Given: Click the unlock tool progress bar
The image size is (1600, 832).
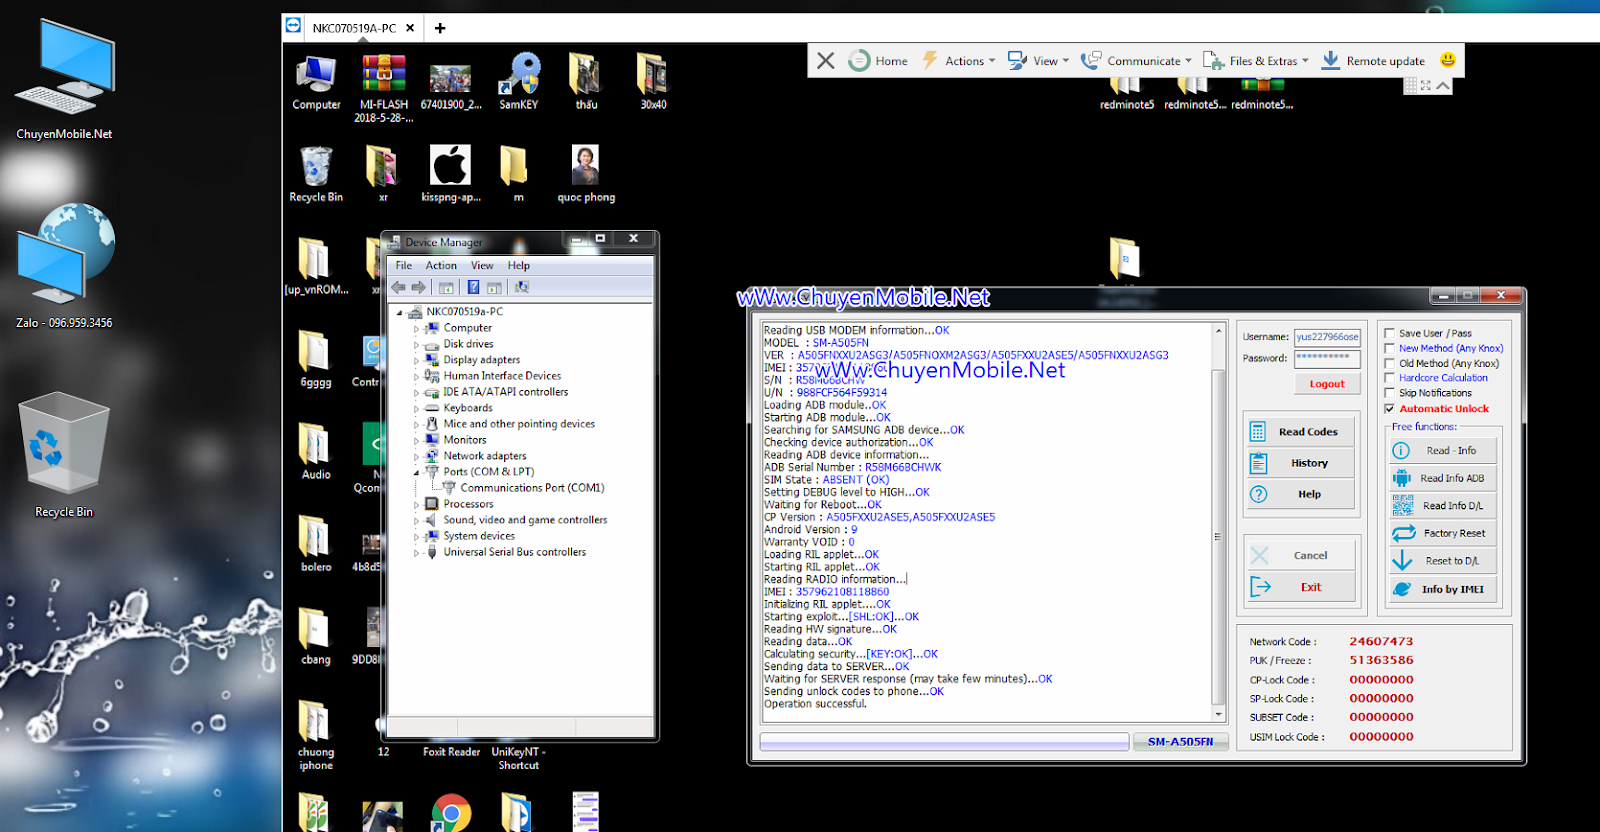Looking at the screenshot, I should tap(944, 742).
